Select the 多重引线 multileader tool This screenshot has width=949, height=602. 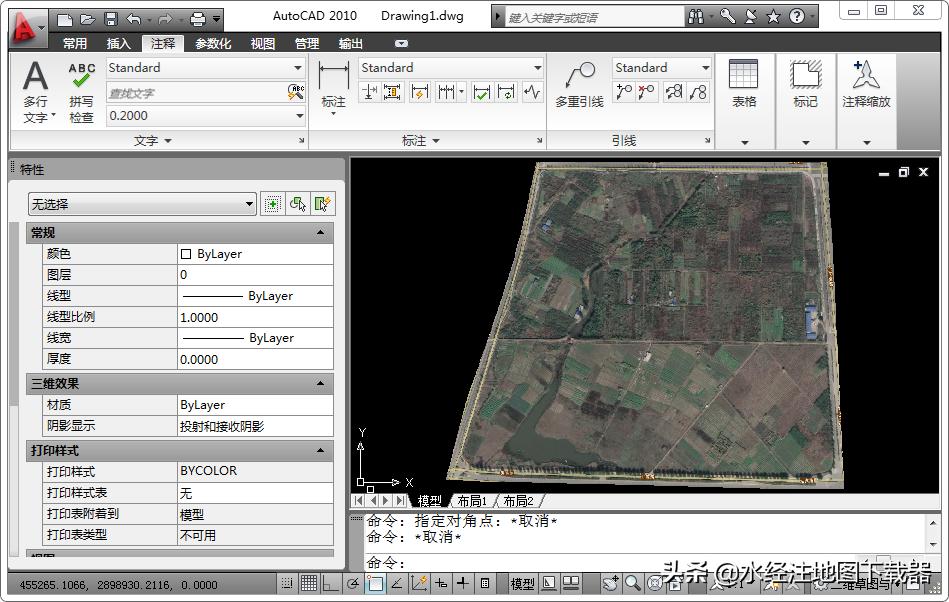pyautogui.click(x=579, y=85)
